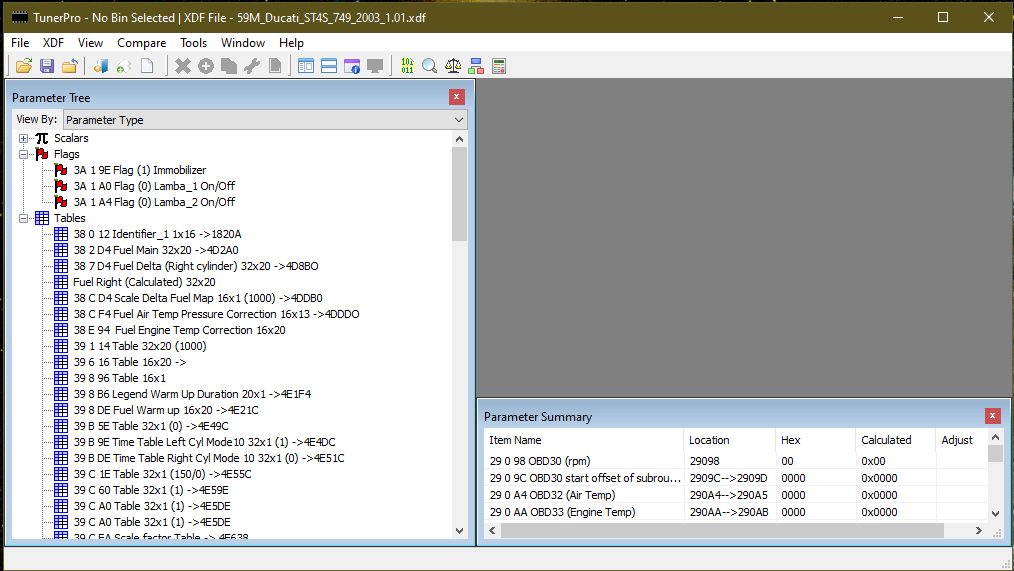This screenshot has width=1014, height=571.
Task: Open the Window menu
Action: click(243, 43)
